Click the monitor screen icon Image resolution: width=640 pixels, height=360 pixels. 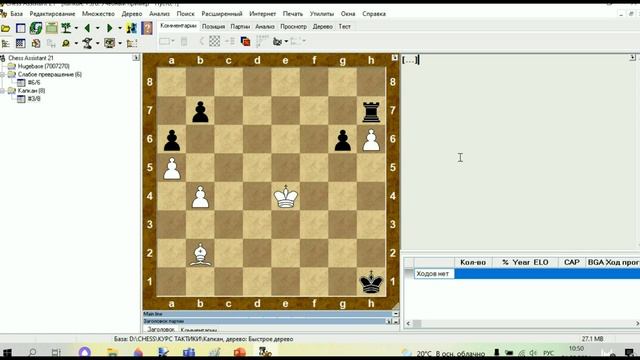click(109, 43)
